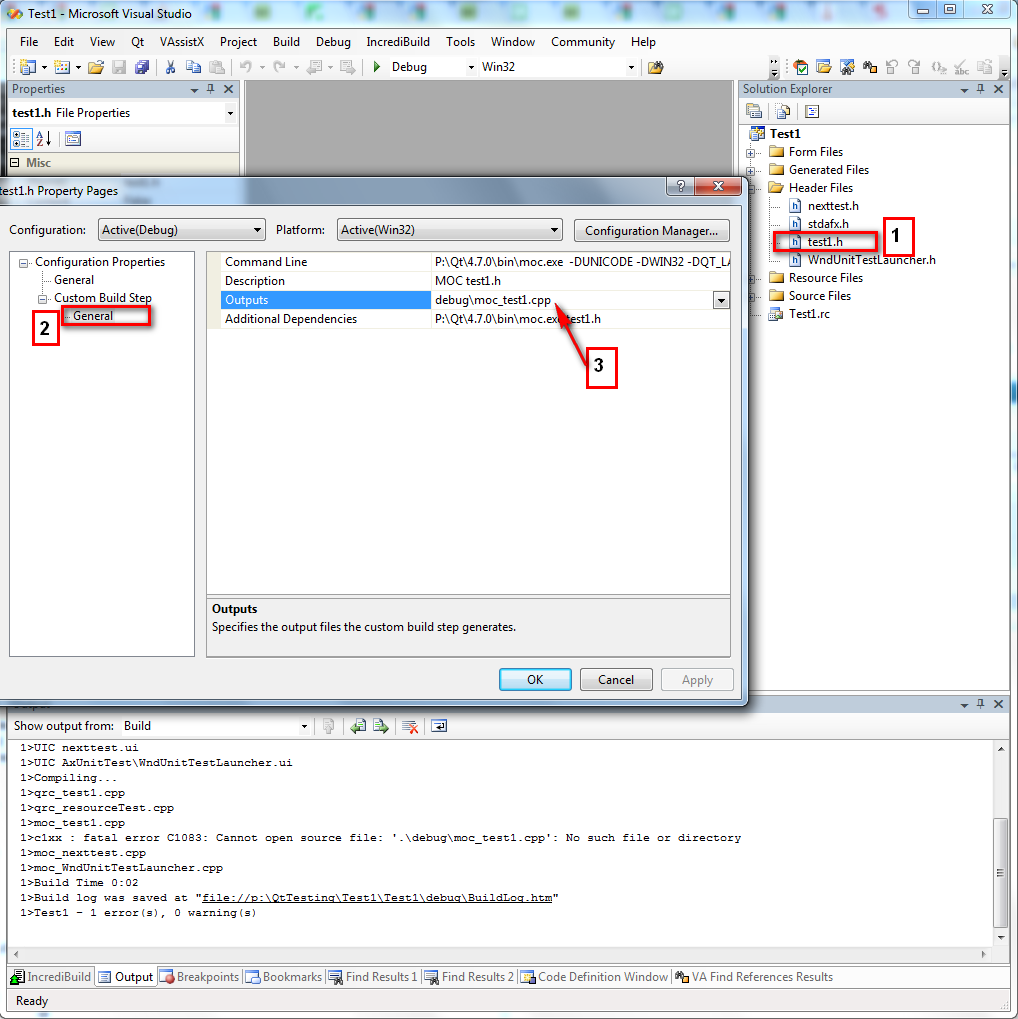This screenshot has height=1019, width=1018.
Task: Click the Configuration Manager button
Action: [x=651, y=230]
